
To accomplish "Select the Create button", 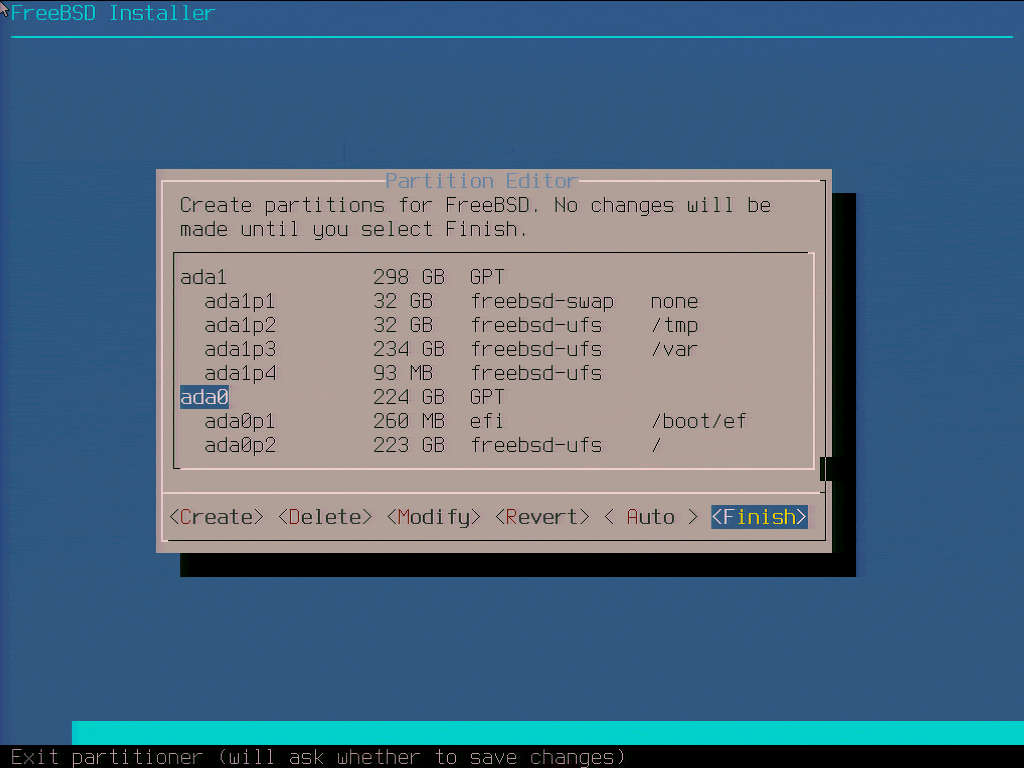I will click(216, 517).
